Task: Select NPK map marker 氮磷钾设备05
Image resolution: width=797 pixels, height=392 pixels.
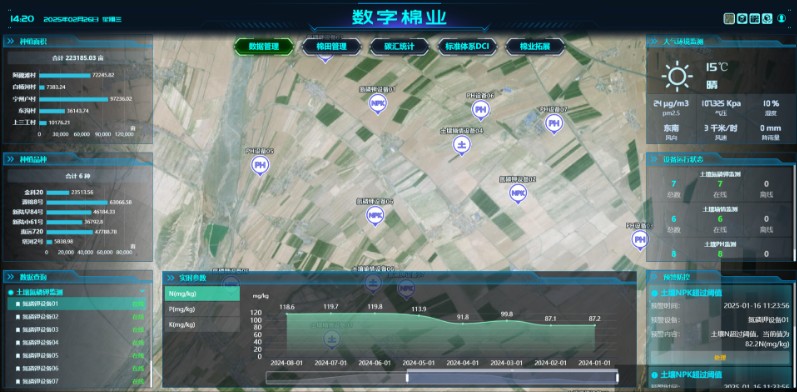Action: tap(375, 216)
